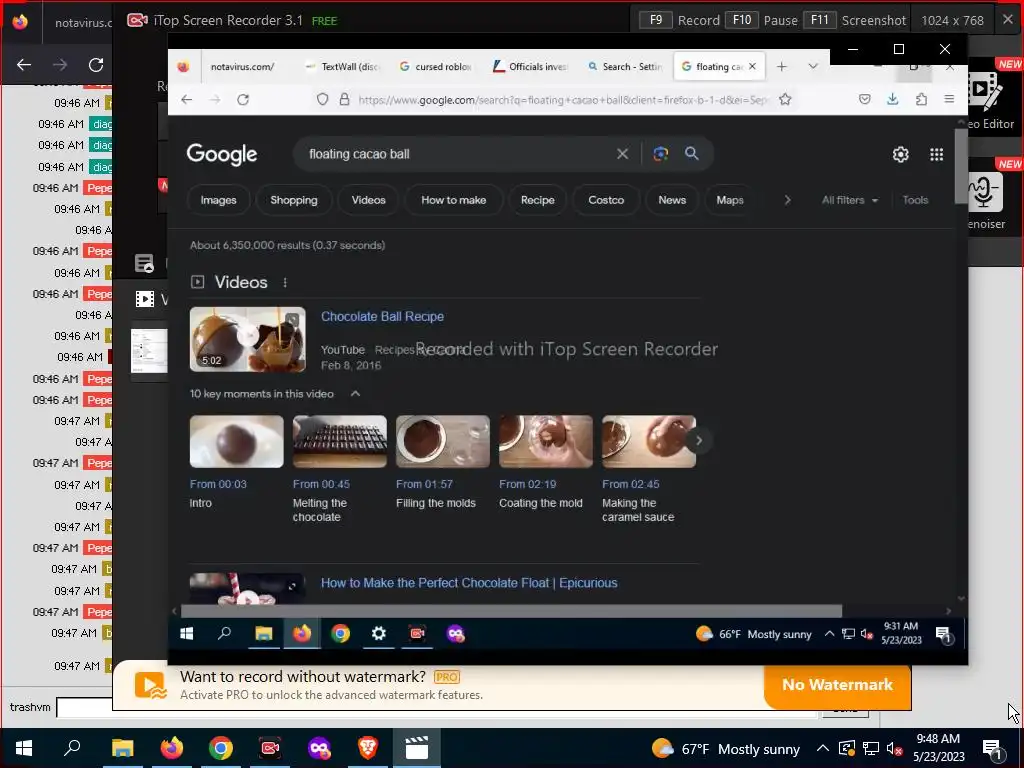Image resolution: width=1024 pixels, height=768 pixels.
Task: Reload page in background Firefox window
Action: [96, 65]
